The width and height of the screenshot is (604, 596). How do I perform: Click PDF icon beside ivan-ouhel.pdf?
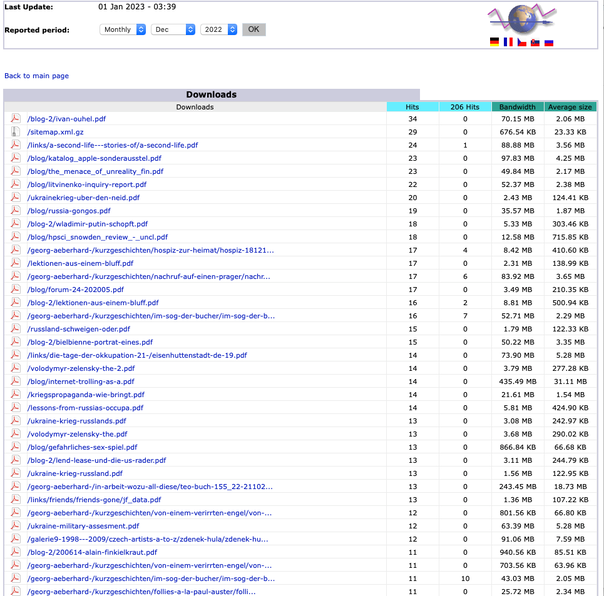coord(15,118)
